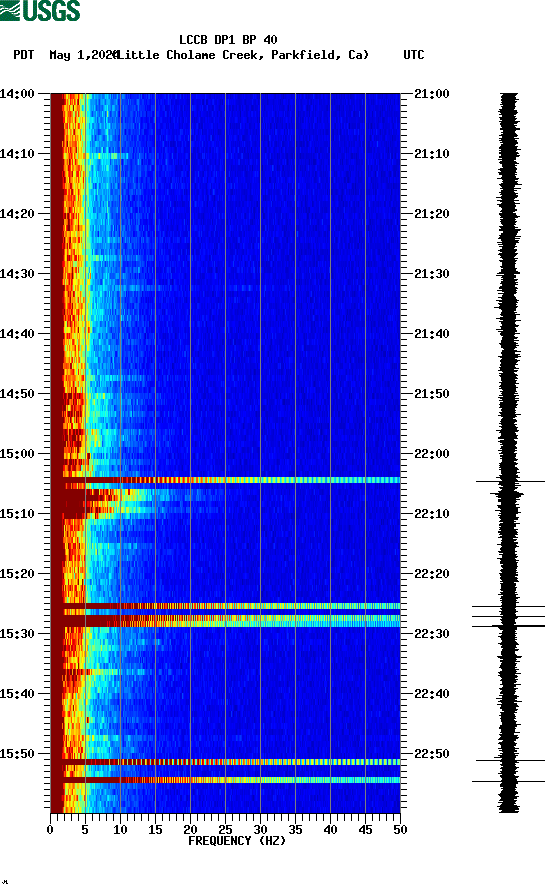Click the broadband spectrogram event band just after 15:00

226,480
